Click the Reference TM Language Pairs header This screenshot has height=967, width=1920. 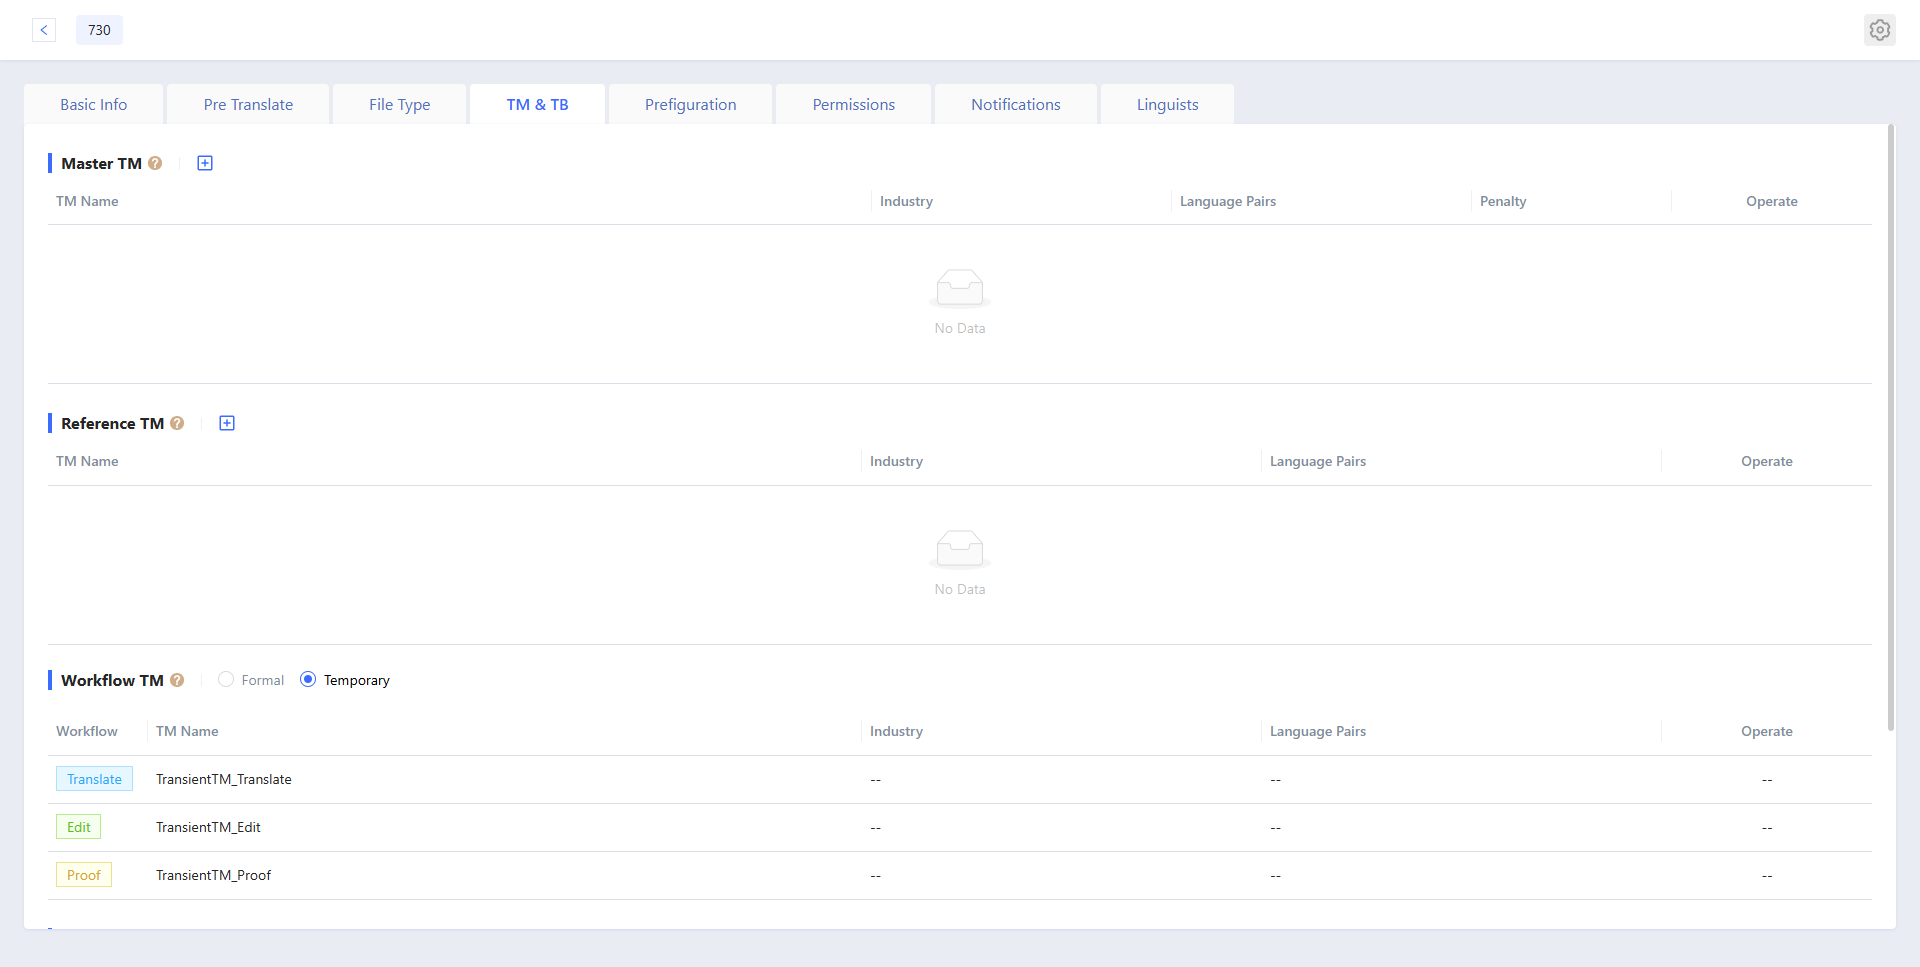coord(1318,461)
